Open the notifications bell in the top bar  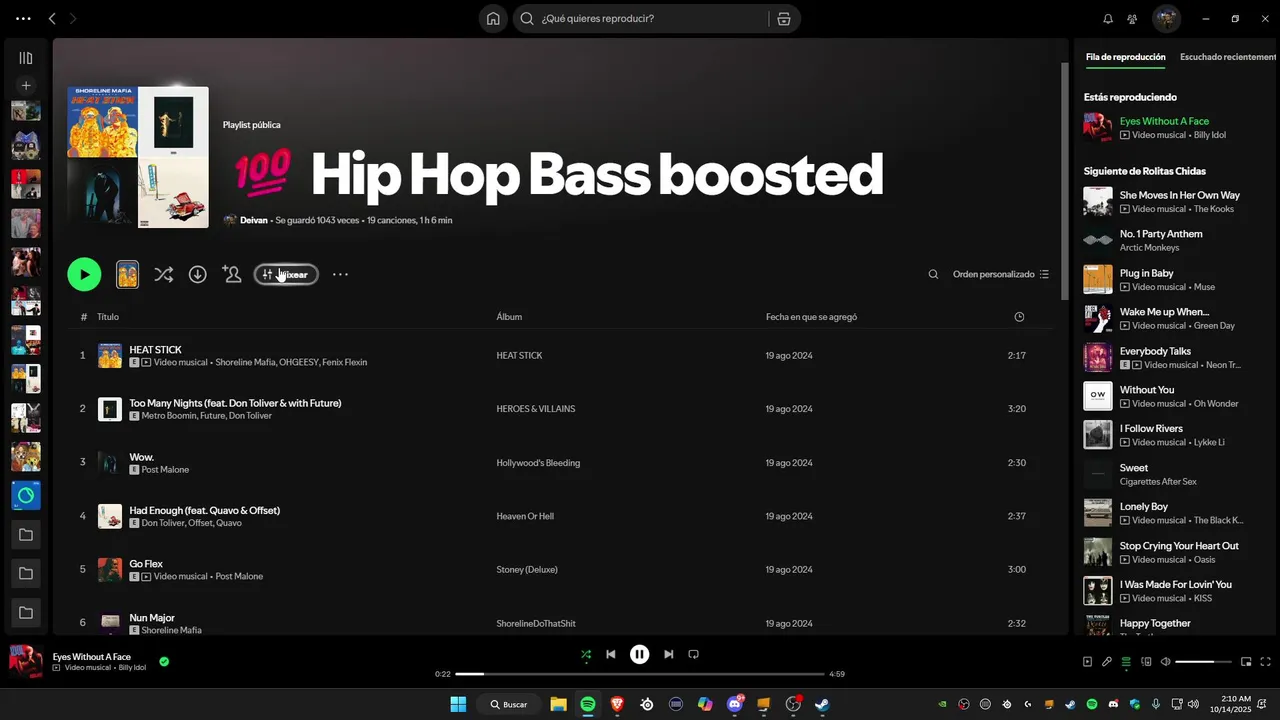(1108, 19)
